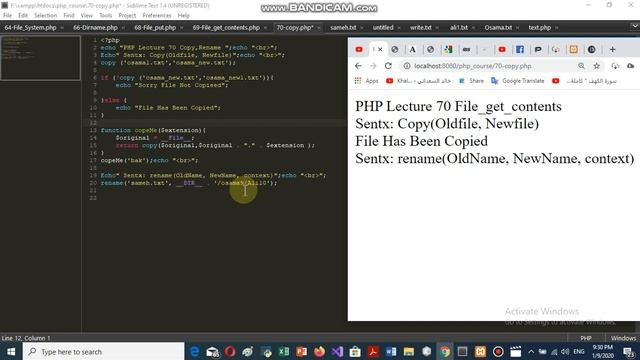
Task: Open the Edit menu
Action: tap(23, 16)
